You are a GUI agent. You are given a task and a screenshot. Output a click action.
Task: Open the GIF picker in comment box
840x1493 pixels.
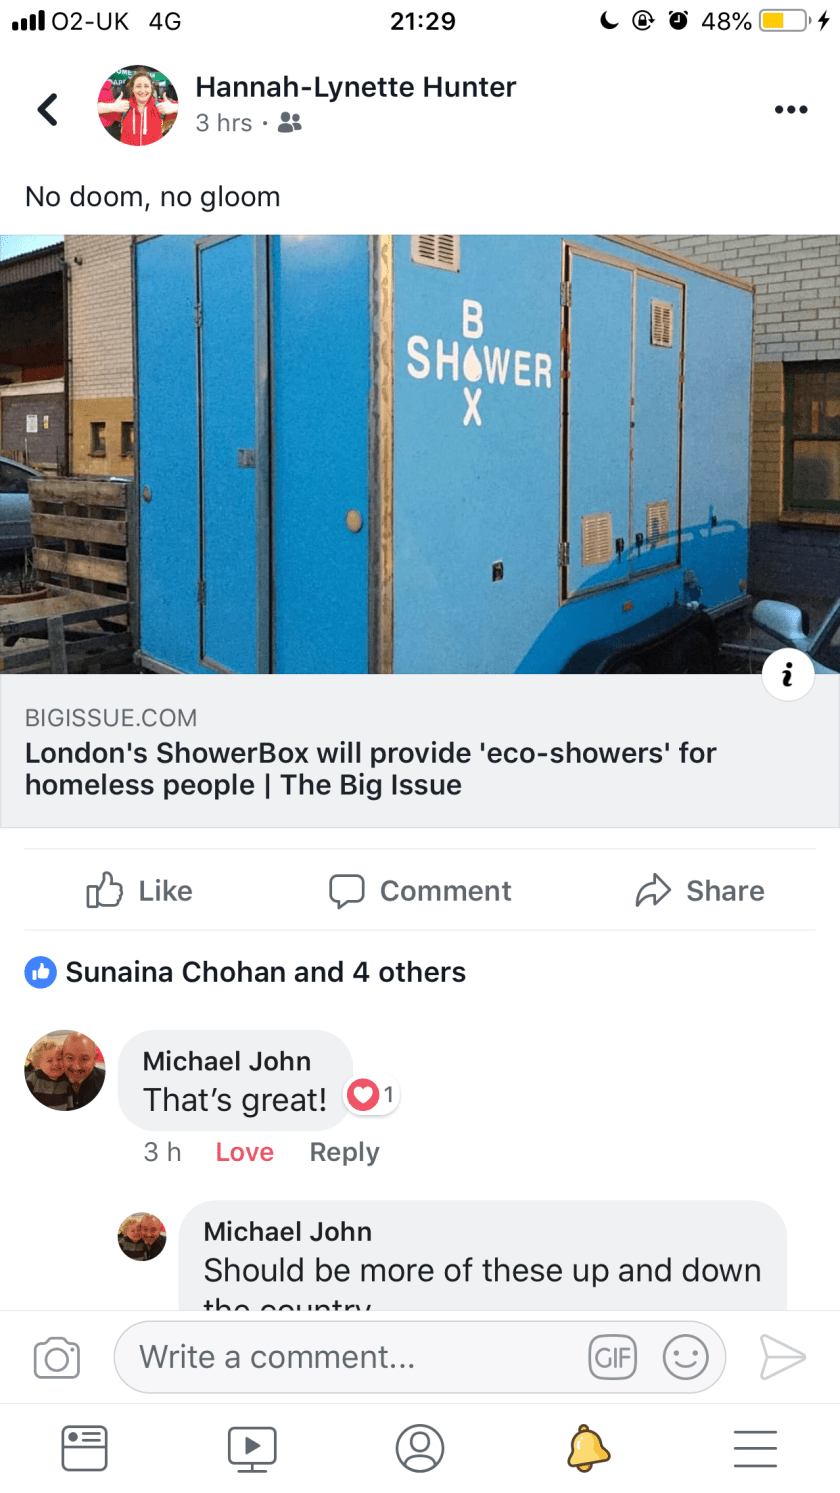(612, 1357)
